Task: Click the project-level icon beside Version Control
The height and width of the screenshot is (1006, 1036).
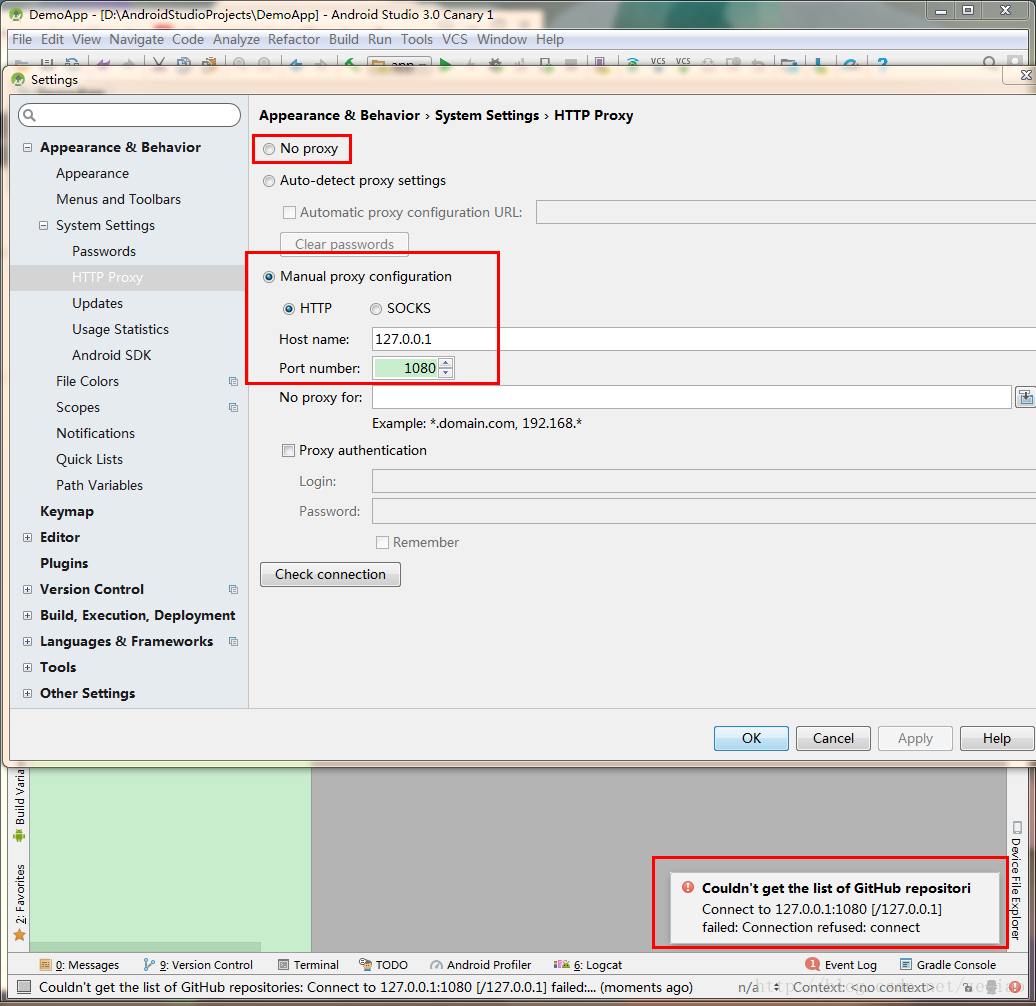Action: 233,589
